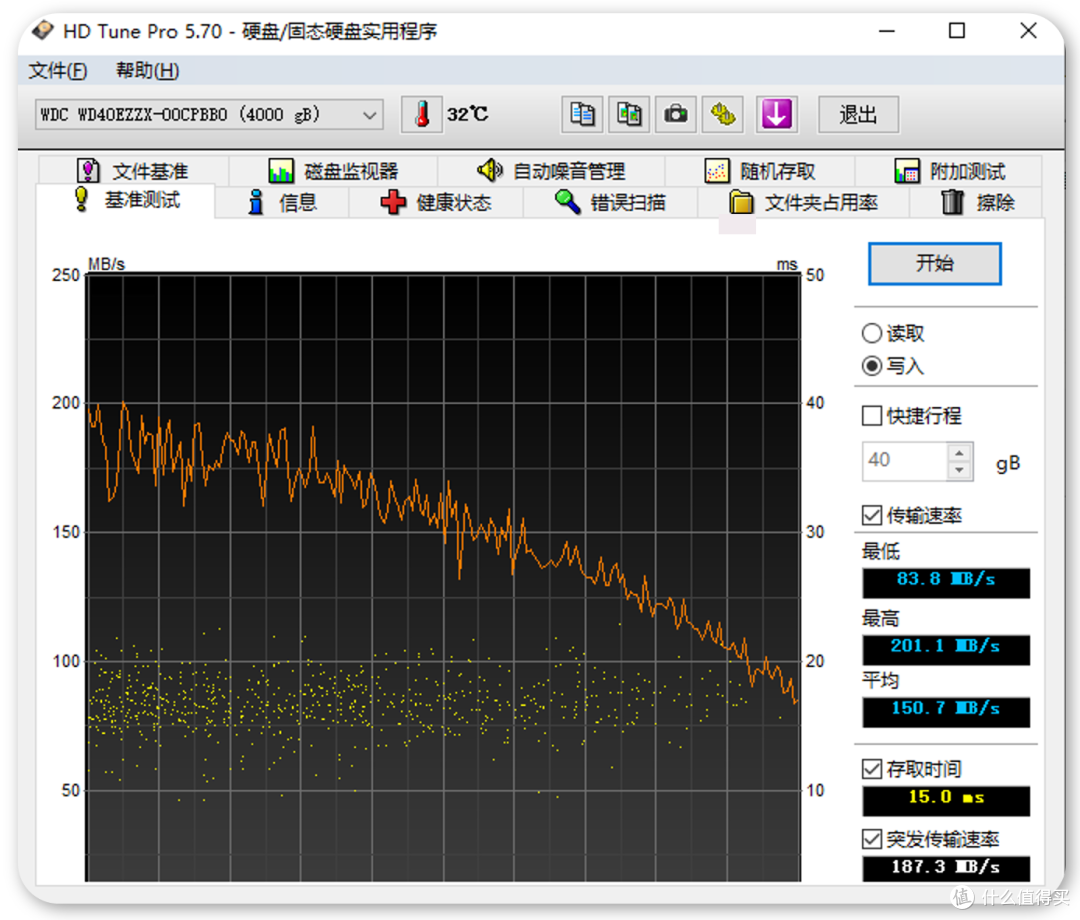
Task: Click the 187.3 MB/s burst rate value
Action: [x=946, y=868]
